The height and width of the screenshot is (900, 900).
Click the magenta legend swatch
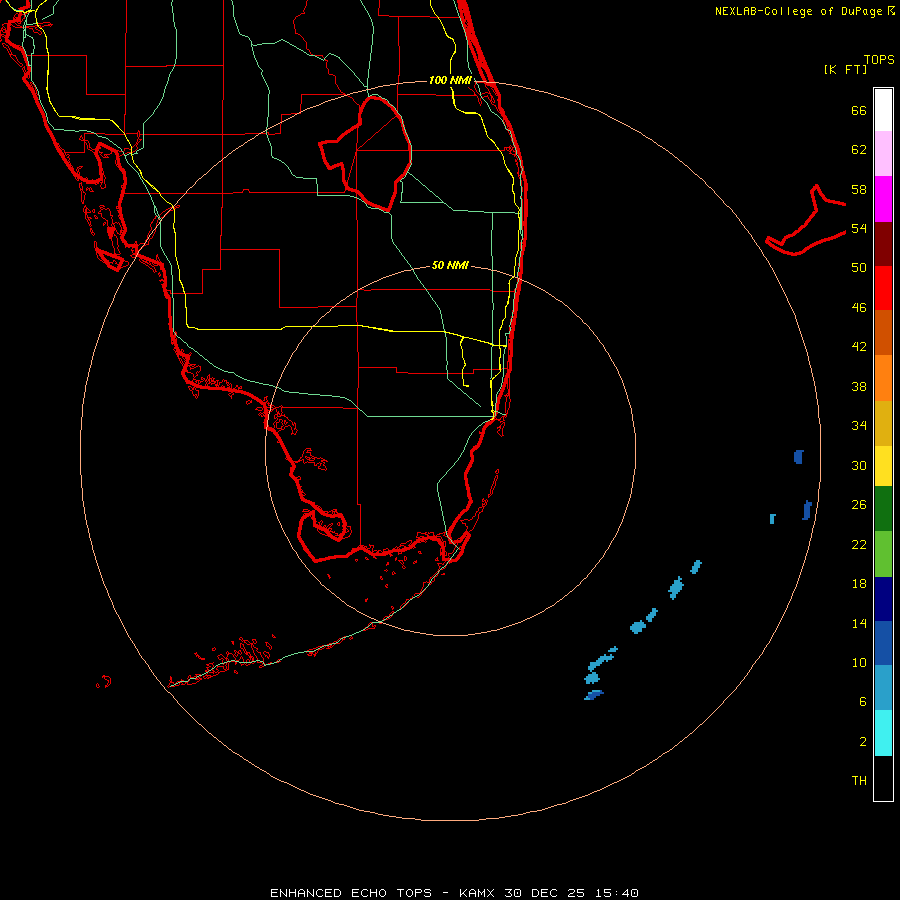pyautogui.click(x=883, y=199)
